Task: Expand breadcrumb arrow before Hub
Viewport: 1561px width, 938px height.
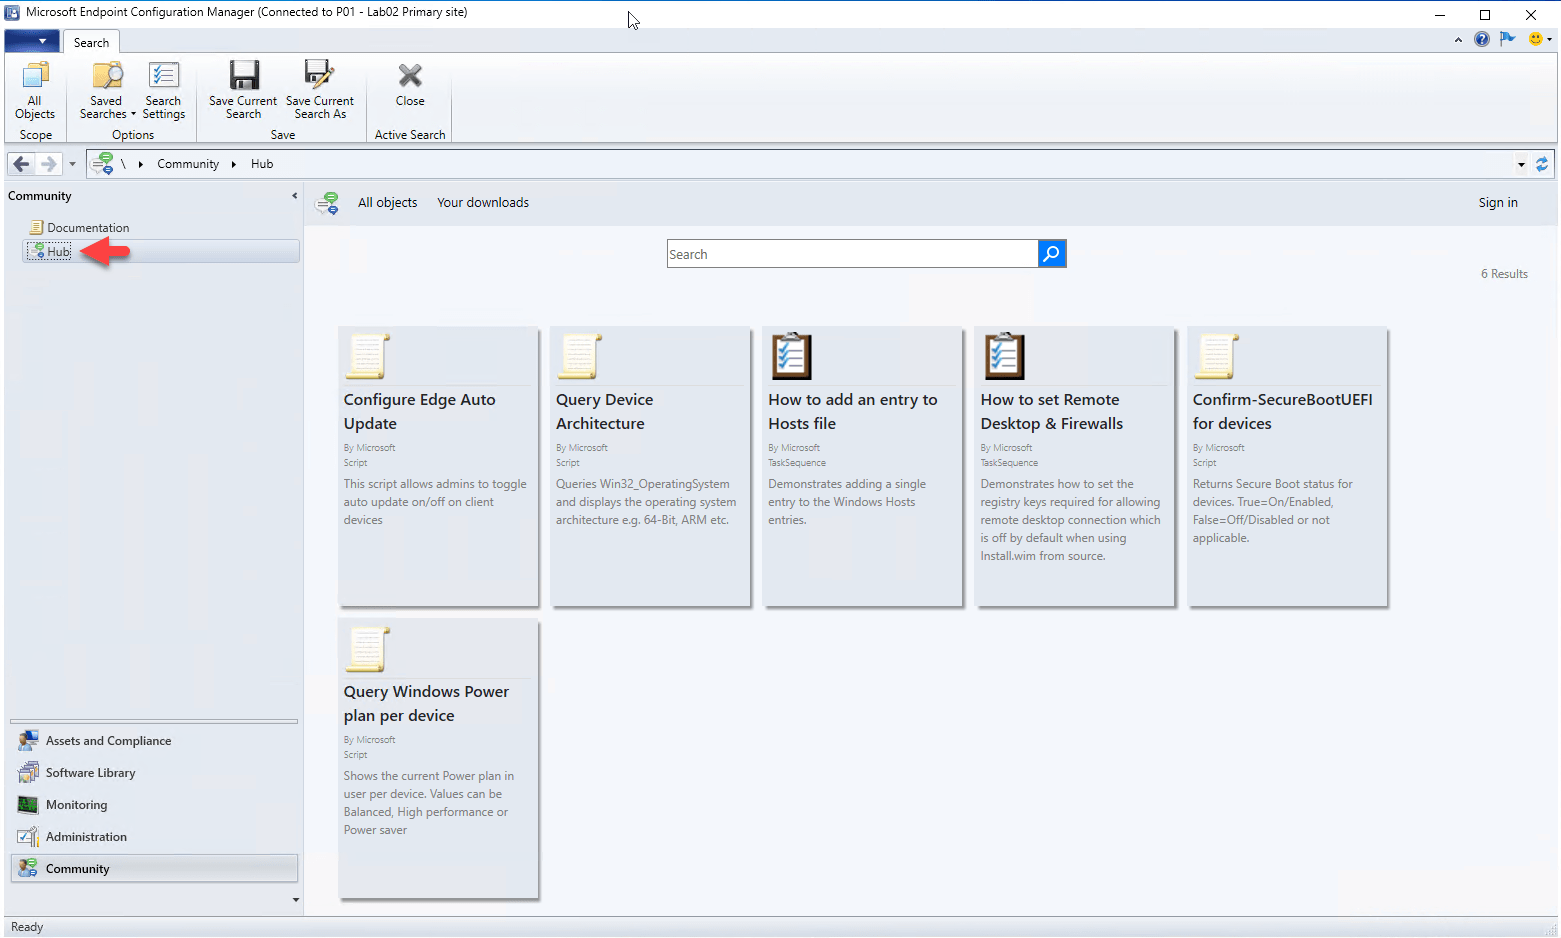Action: pos(234,164)
